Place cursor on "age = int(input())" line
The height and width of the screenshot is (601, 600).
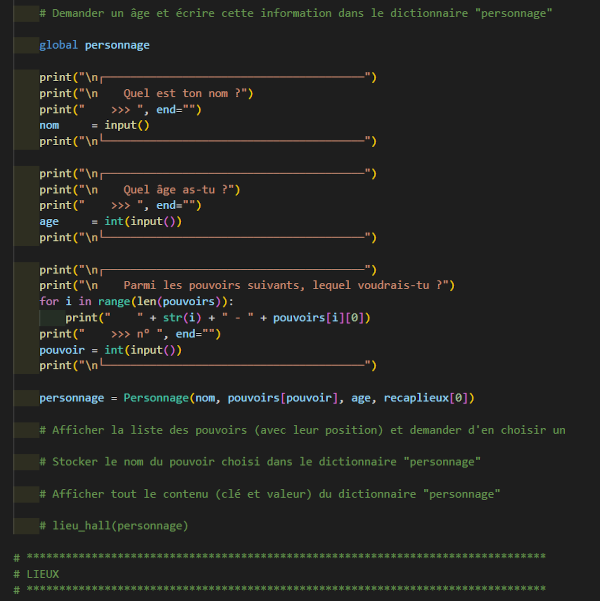110,221
